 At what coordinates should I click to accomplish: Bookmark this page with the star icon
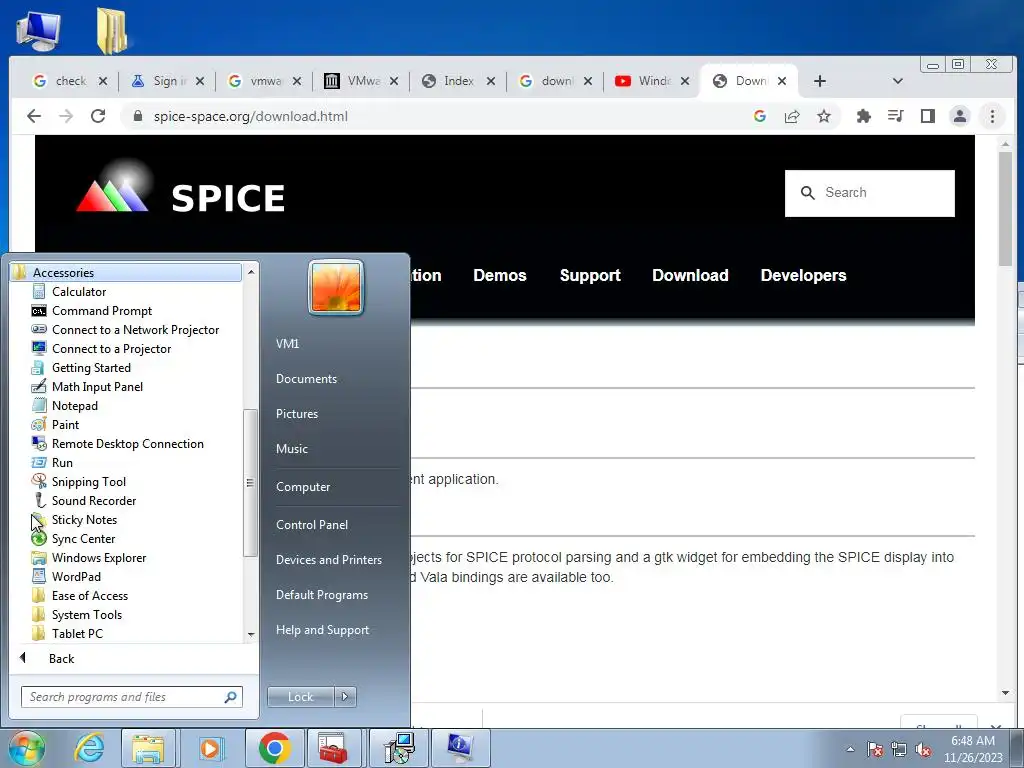tap(824, 116)
